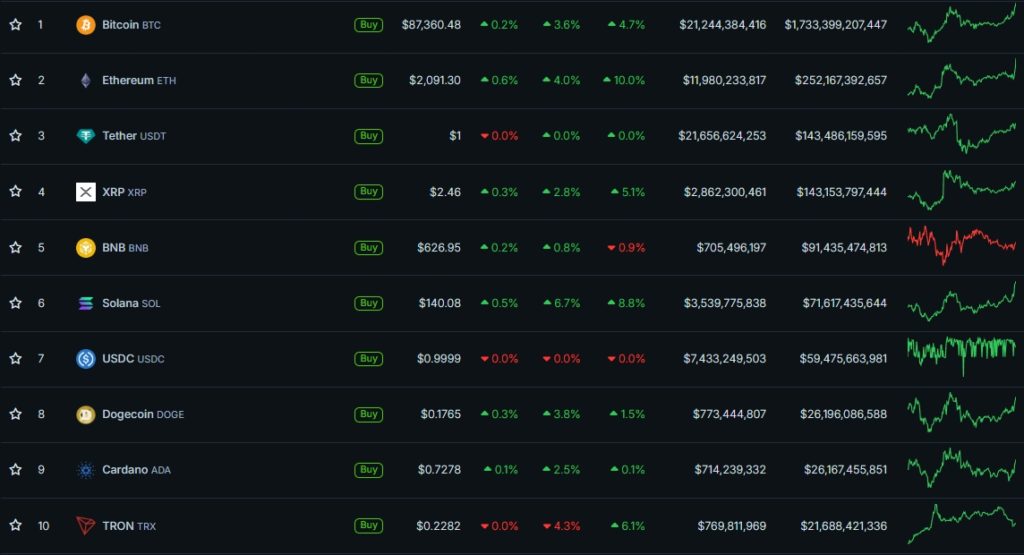
Task: Click the USDC logo icon
Action: click(x=86, y=359)
